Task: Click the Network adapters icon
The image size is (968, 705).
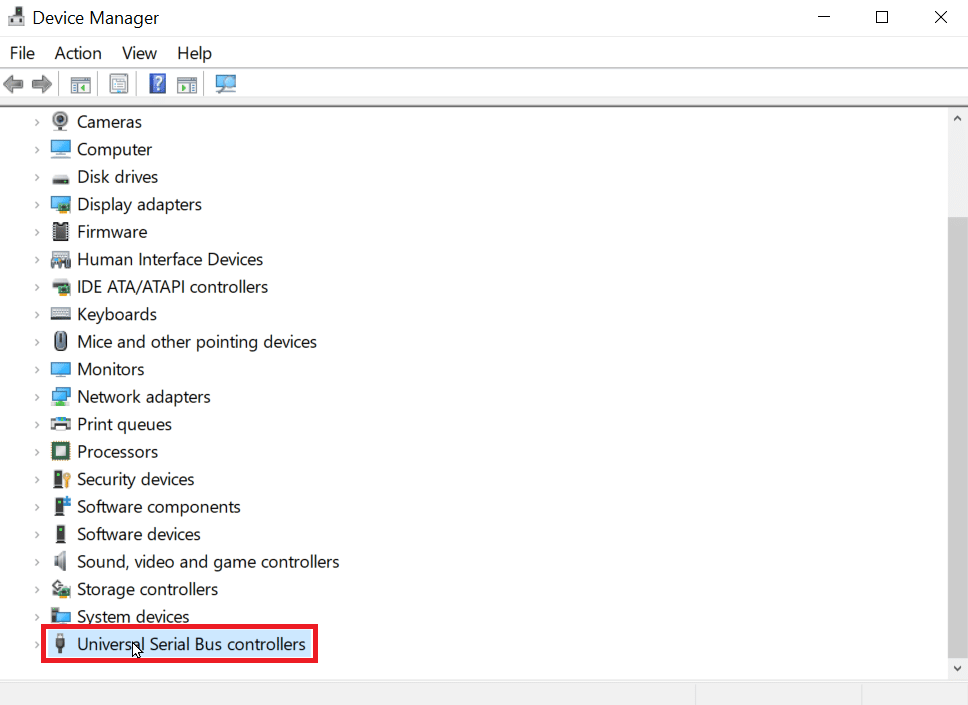Action: pyautogui.click(x=60, y=397)
